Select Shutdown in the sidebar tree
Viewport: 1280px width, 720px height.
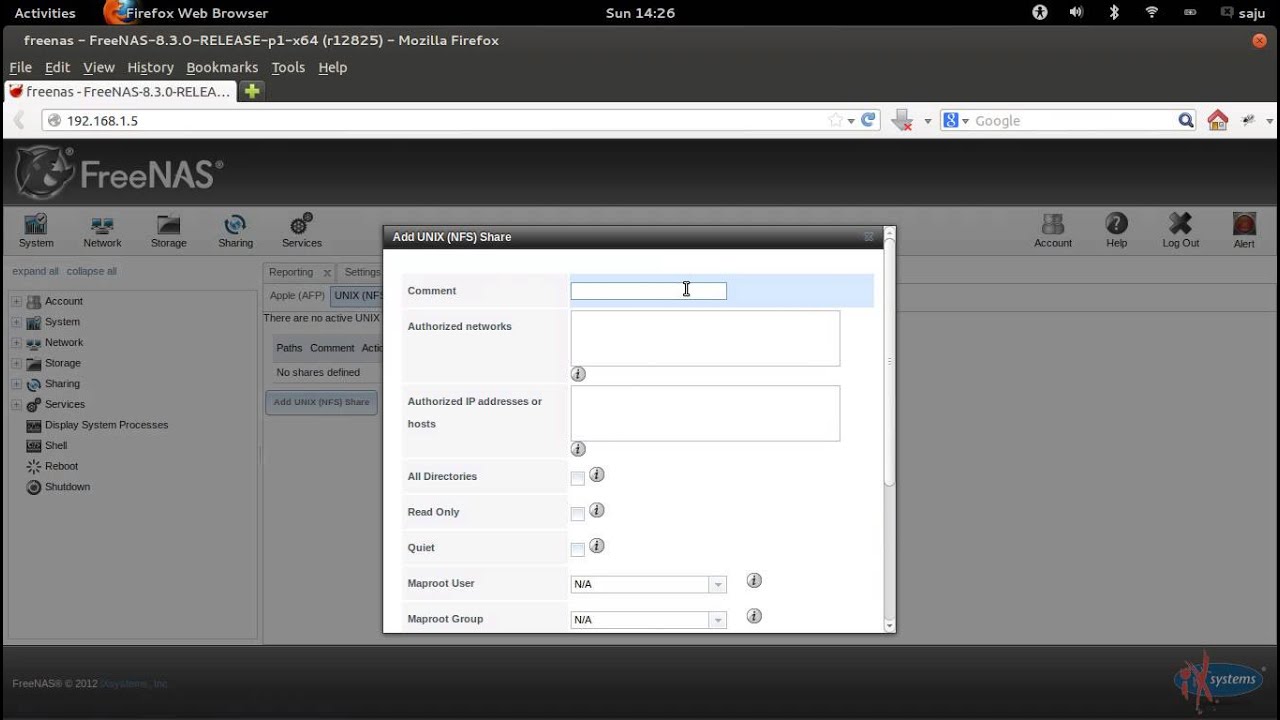(67, 487)
